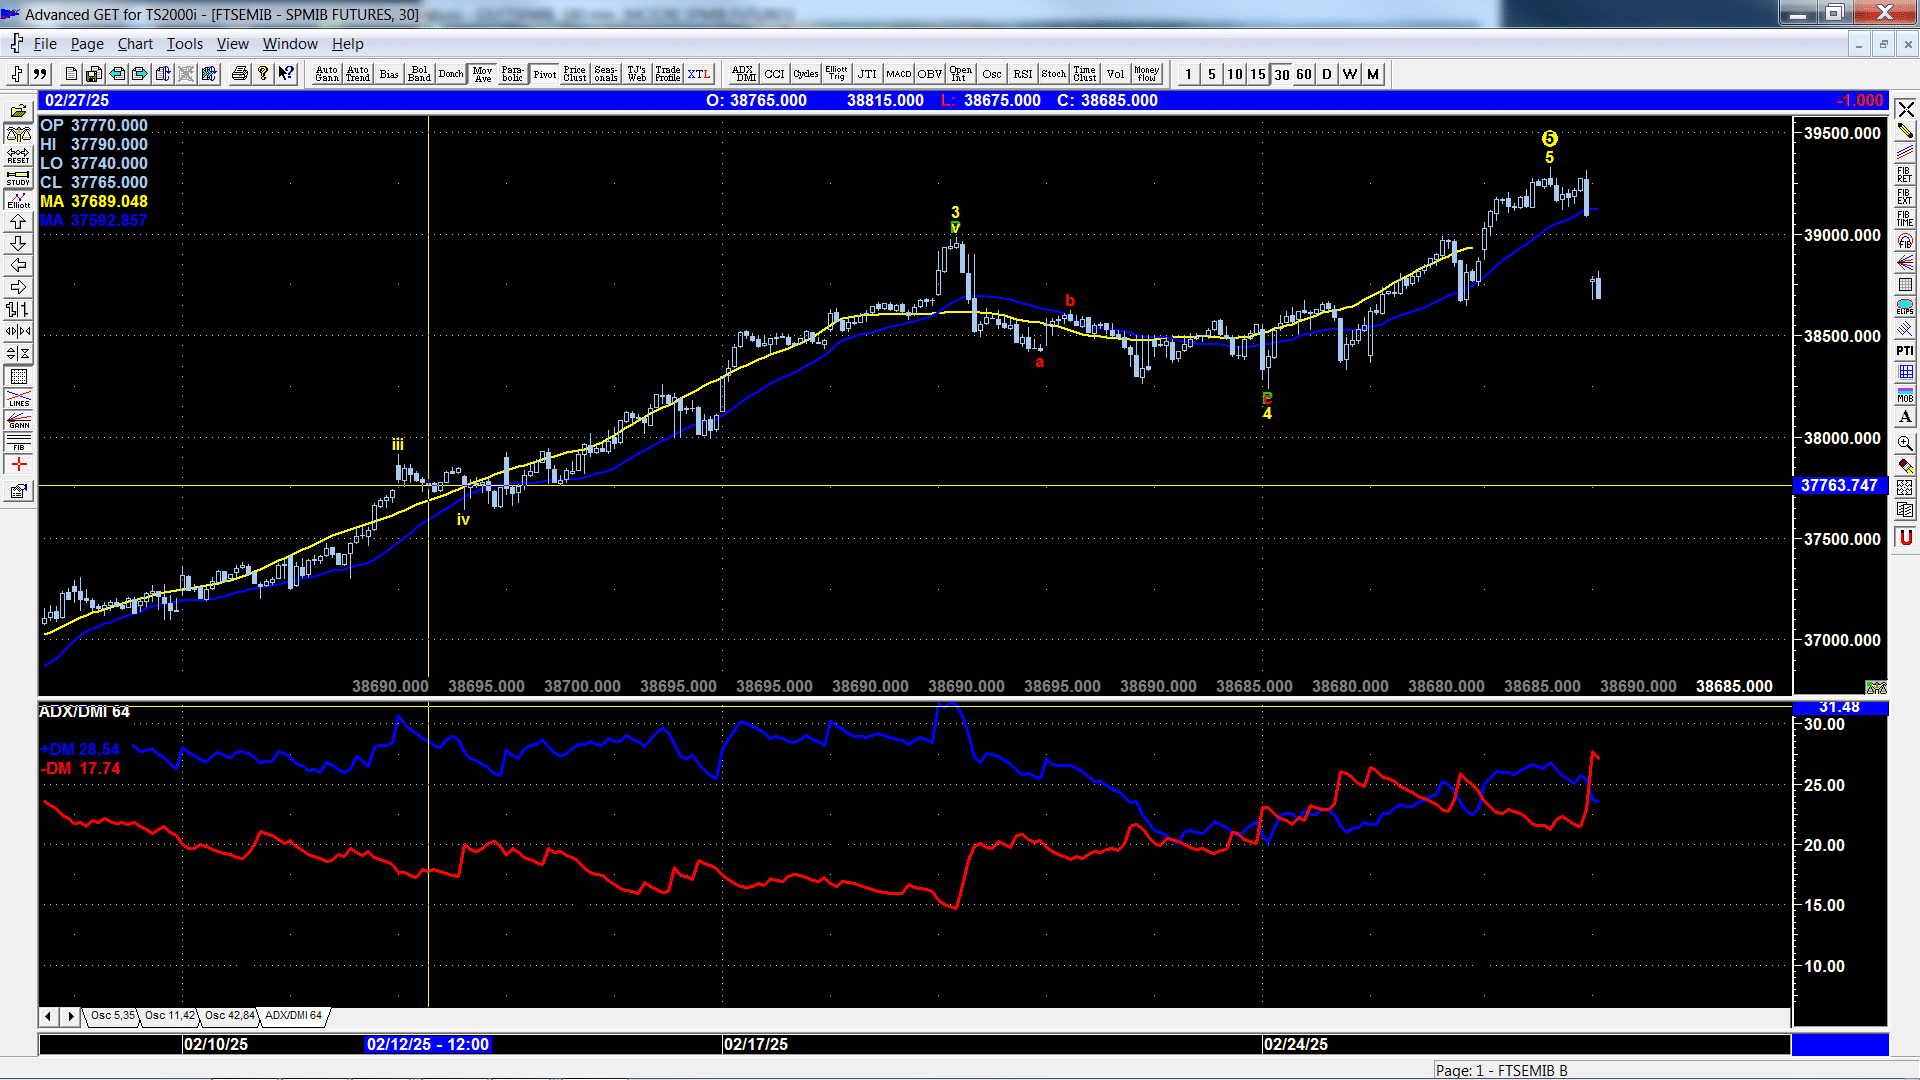Select the FIB RET tool on right toolbar
The height and width of the screenshot is (1080, 1920).
tap(1905, 175)
